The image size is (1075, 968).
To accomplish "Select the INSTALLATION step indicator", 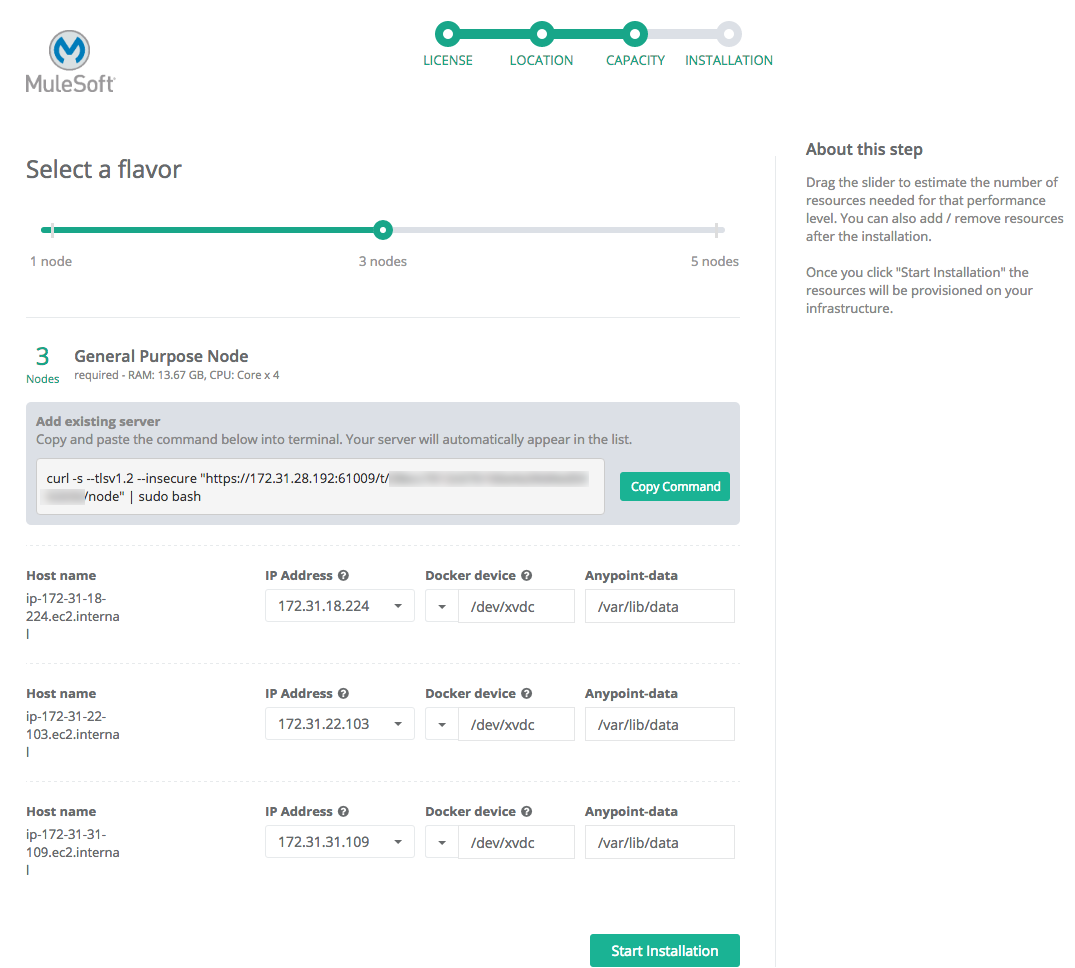I will (729, 35).
